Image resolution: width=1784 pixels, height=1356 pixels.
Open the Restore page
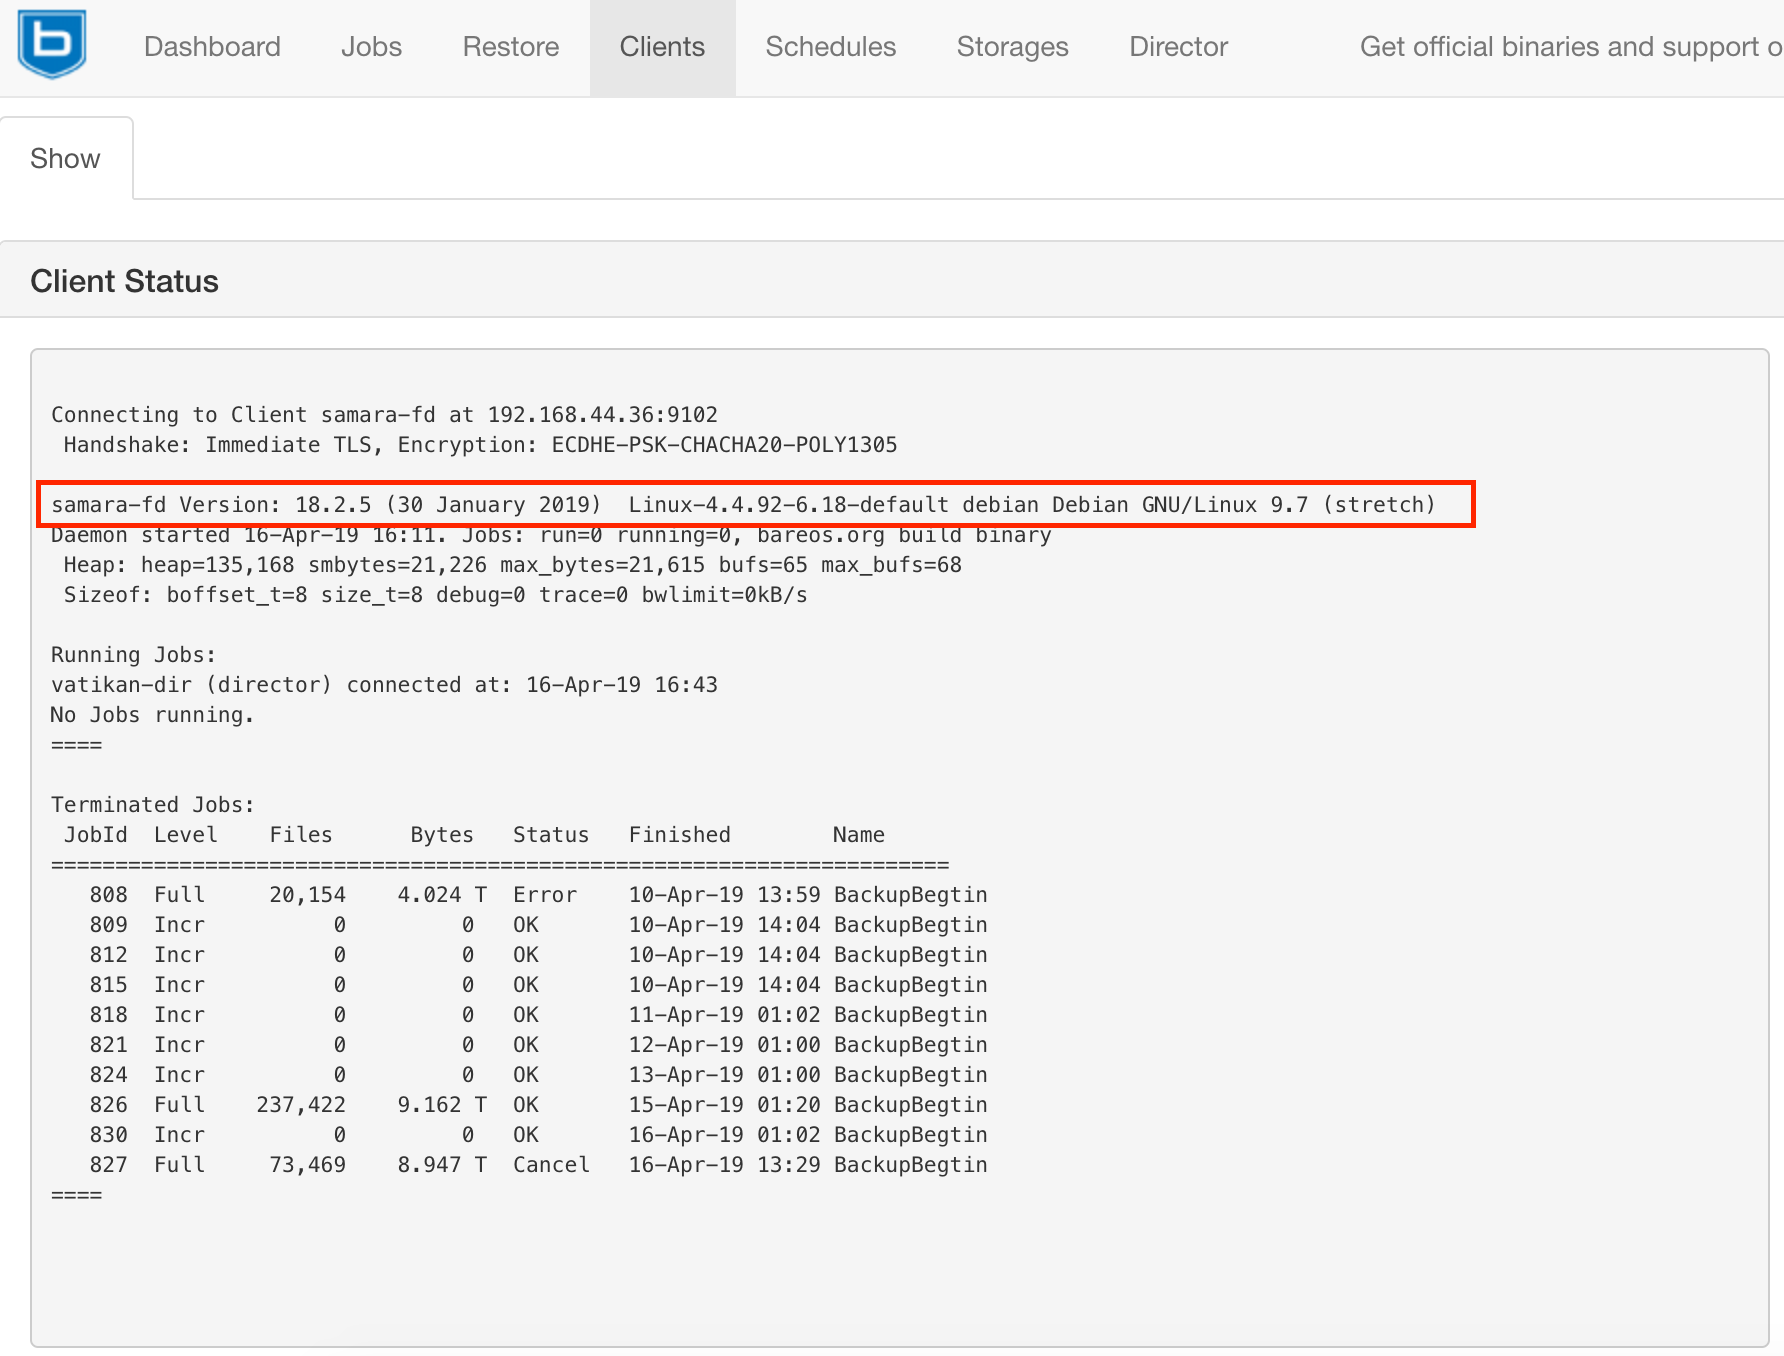(x=510, y=47)
